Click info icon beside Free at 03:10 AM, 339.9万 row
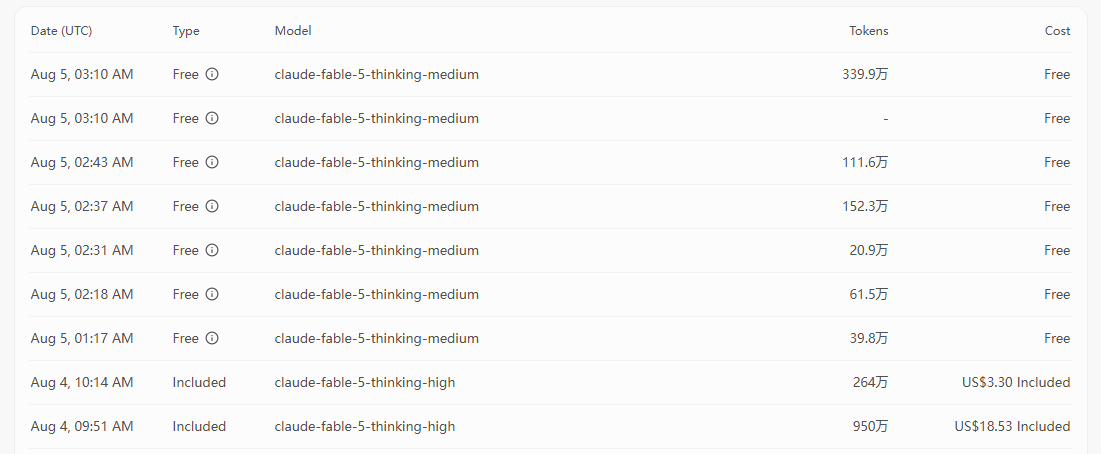Viewport: 1101px width, 454px height. coord(212,74)
